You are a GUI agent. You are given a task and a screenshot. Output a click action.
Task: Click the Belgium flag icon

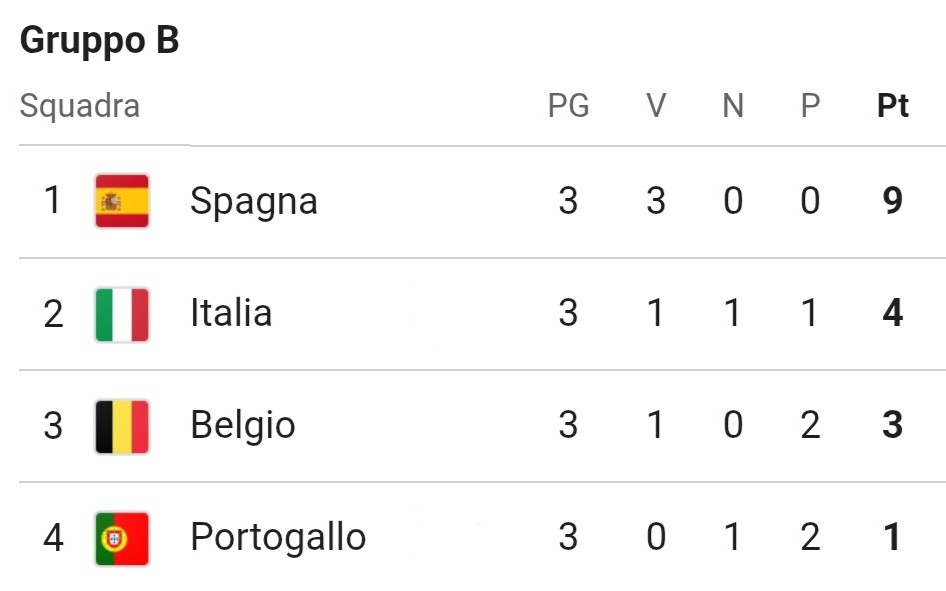(122, 426)
